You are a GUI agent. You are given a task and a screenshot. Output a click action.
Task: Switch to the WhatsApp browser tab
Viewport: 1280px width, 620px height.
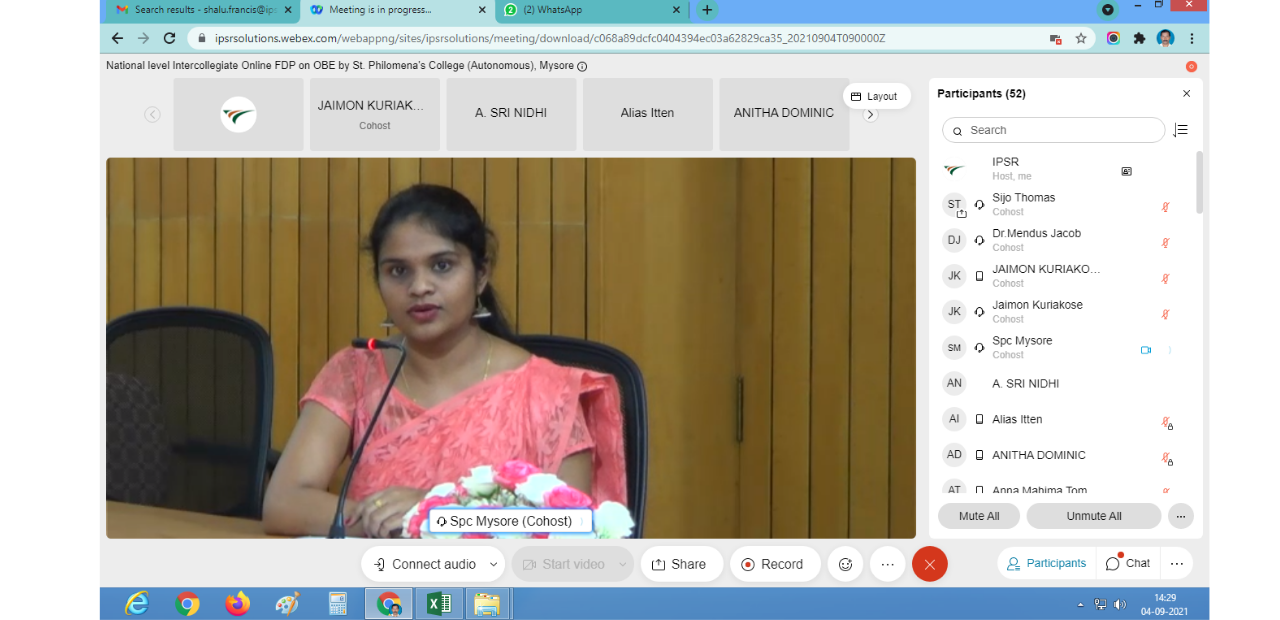pos(592,10)
